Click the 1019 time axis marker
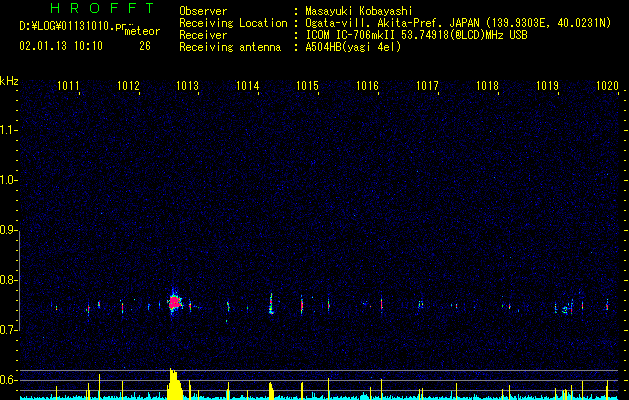The image size is (629, 400). 547,85
